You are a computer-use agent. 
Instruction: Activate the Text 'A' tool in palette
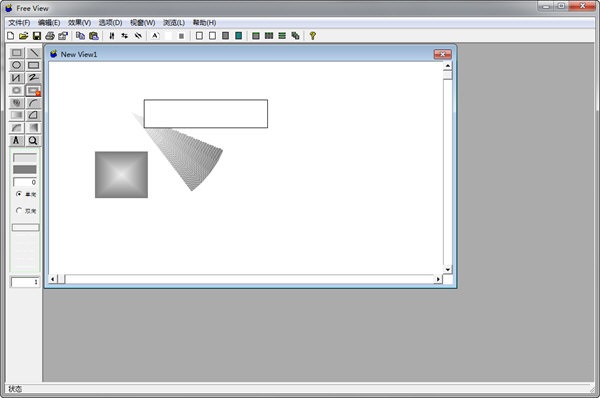[16, 140]
